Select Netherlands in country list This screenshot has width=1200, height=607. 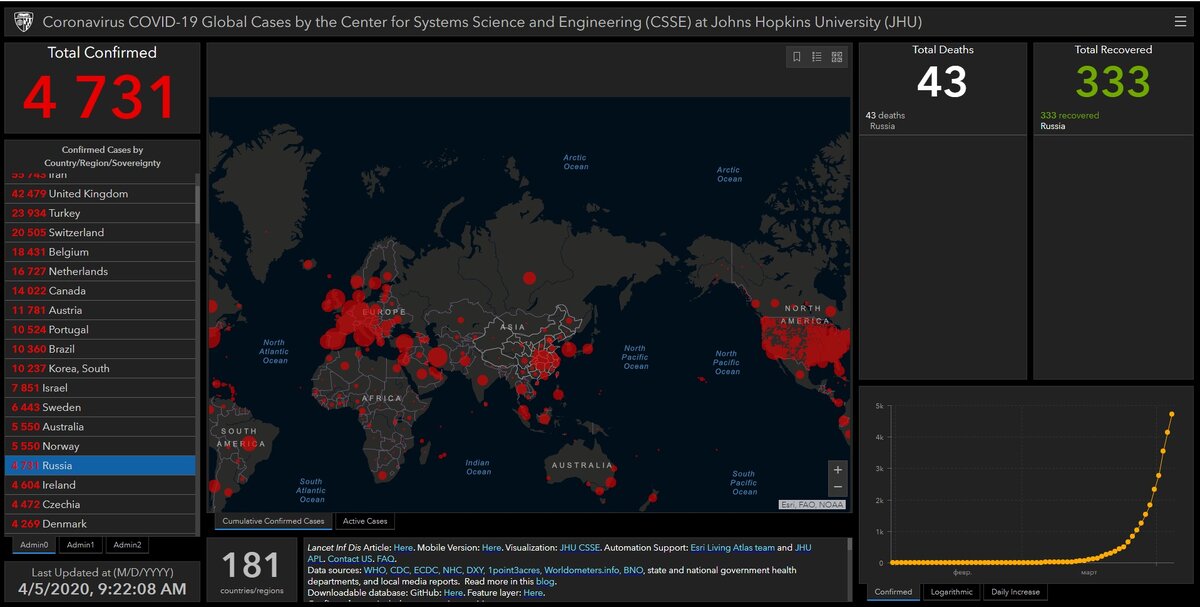pyautogui.click(x=100, y=271)
